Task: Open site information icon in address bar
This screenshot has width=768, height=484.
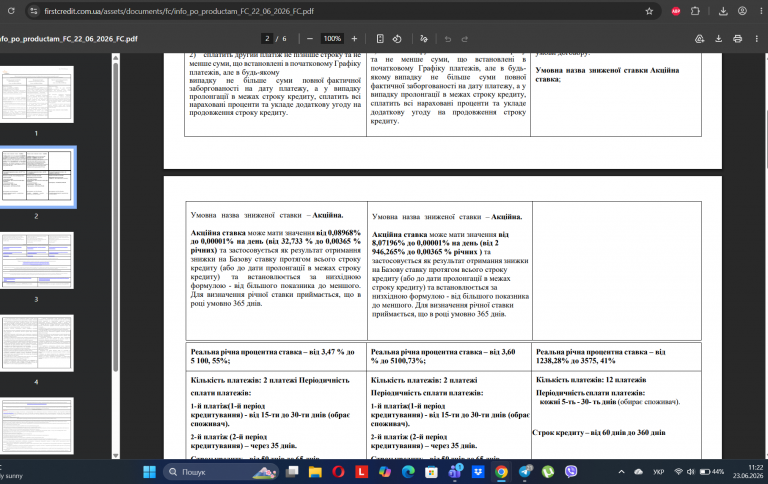Action: [x=33, y=11]
